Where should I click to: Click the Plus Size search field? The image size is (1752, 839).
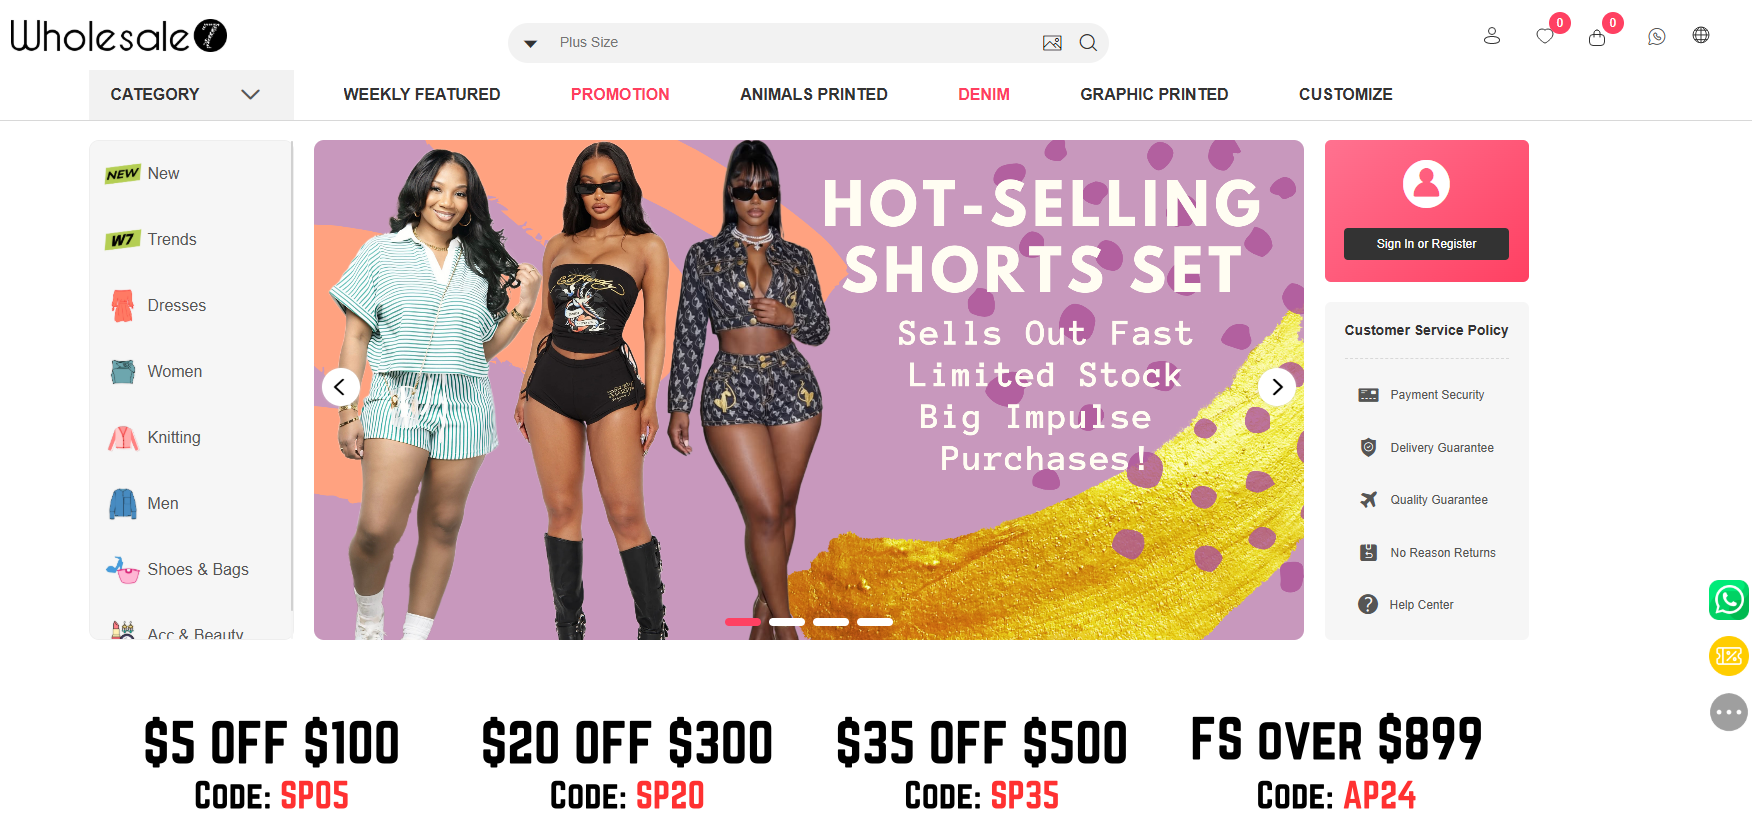click(790, 43)
